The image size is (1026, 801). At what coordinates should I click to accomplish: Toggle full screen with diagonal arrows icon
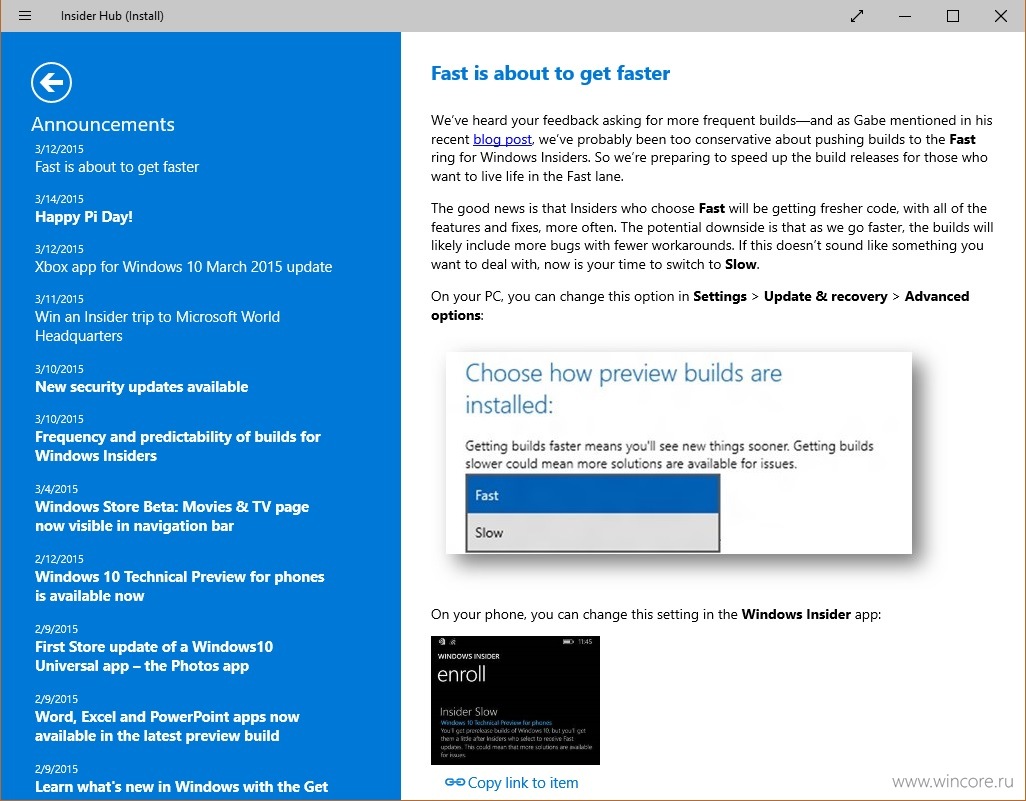coord(857,16)
